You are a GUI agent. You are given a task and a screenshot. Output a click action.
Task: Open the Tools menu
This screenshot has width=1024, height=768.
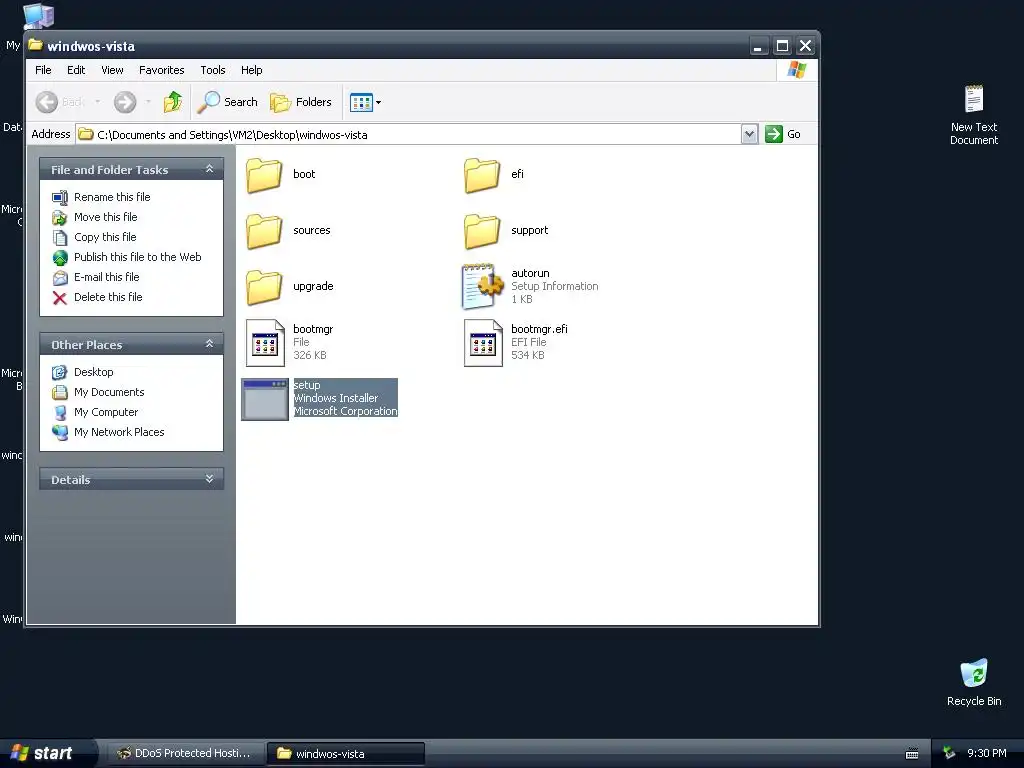pyautogui.click(x=213, y=70)
